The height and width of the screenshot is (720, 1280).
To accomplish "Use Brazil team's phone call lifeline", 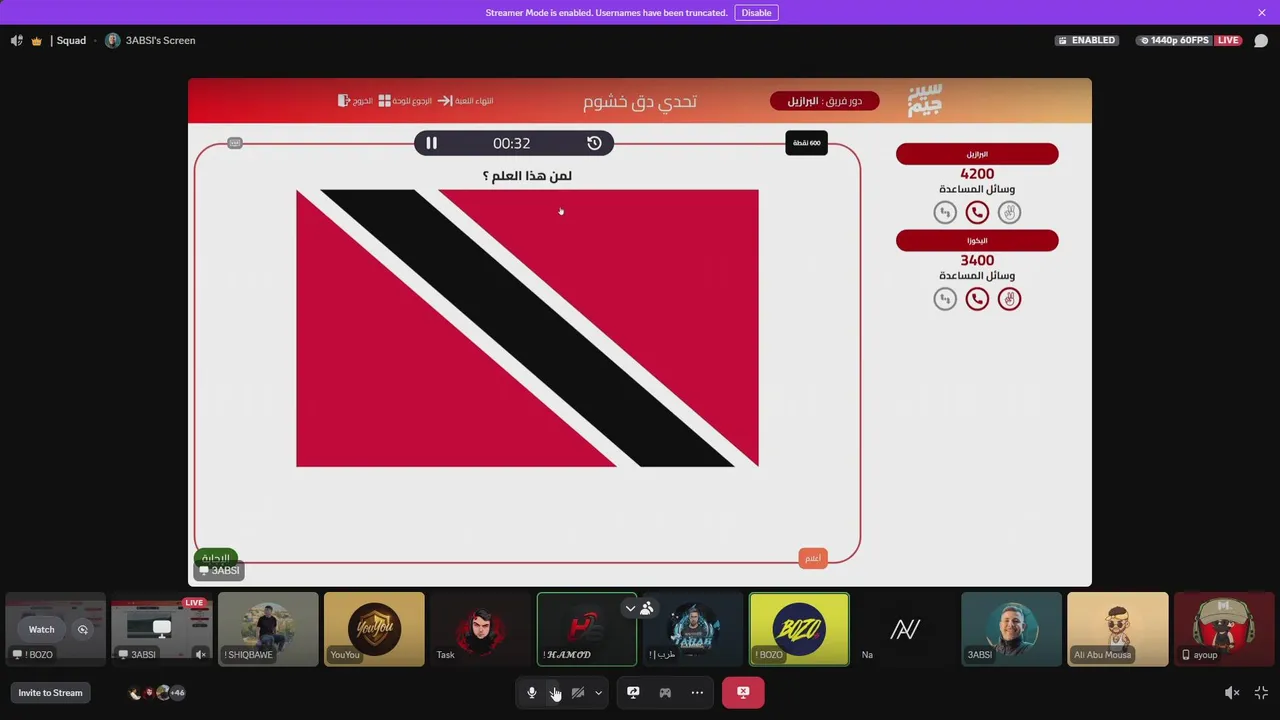I will click(x=977, y=212).
